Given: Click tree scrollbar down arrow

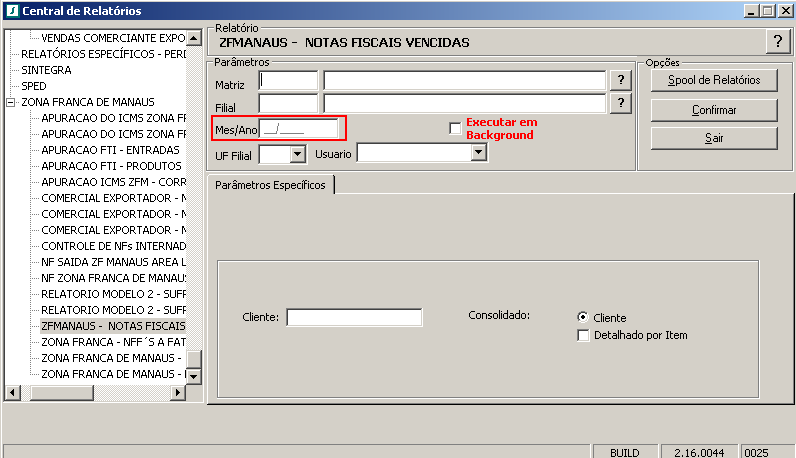Looking at the screenshot, I should 194,376.
